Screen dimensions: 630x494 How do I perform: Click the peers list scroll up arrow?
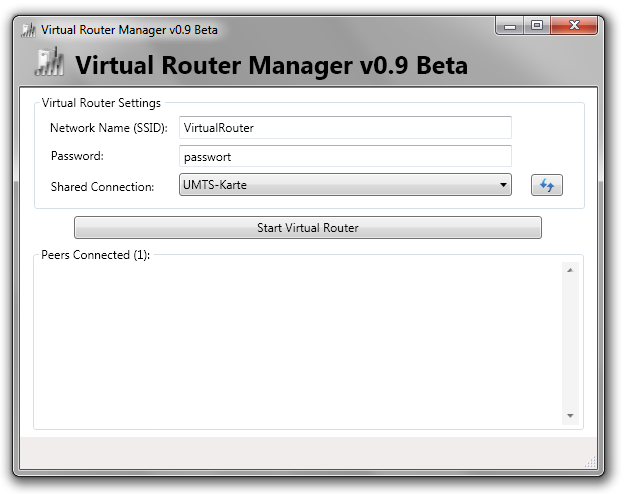click(x=570, y=270)
